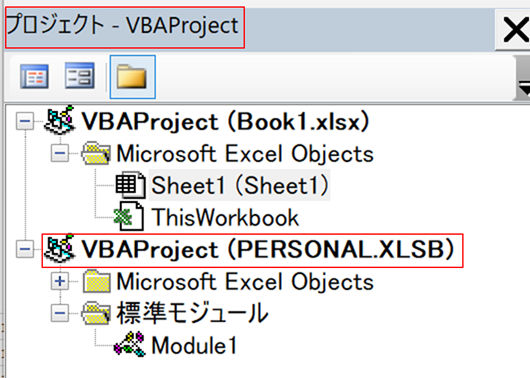Expand Microsoft Excel Objects under PERSONAL.XLSB
Image resolution: width=530 pixels, height=378 pixels.
tap(60, 281)
